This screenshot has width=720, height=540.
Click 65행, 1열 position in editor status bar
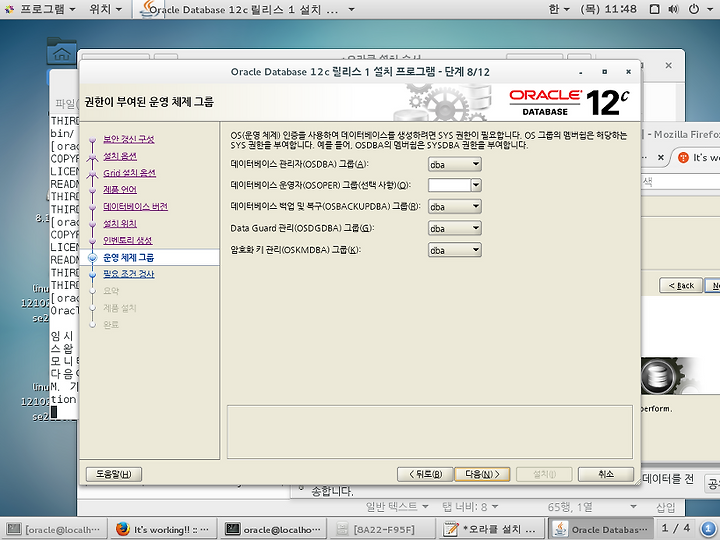570,507
